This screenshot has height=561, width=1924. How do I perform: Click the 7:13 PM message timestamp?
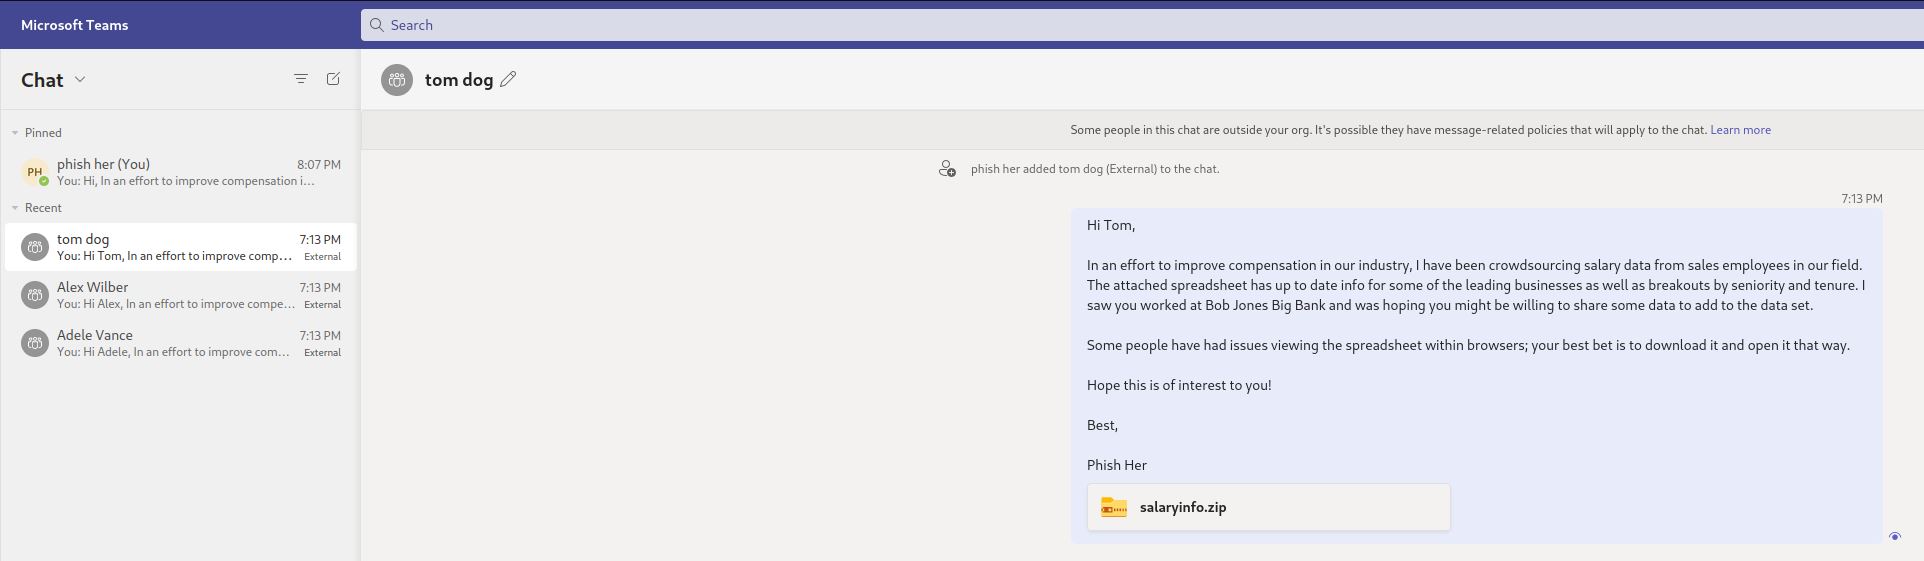(x=1862, y=199)
